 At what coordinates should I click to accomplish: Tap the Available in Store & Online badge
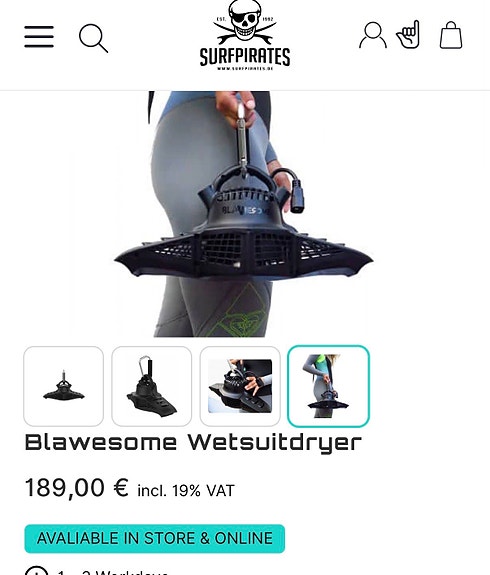[155, 538]
